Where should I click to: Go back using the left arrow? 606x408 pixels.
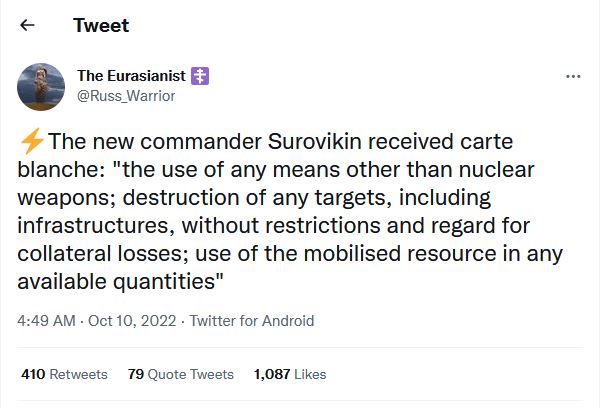[26, 25]
